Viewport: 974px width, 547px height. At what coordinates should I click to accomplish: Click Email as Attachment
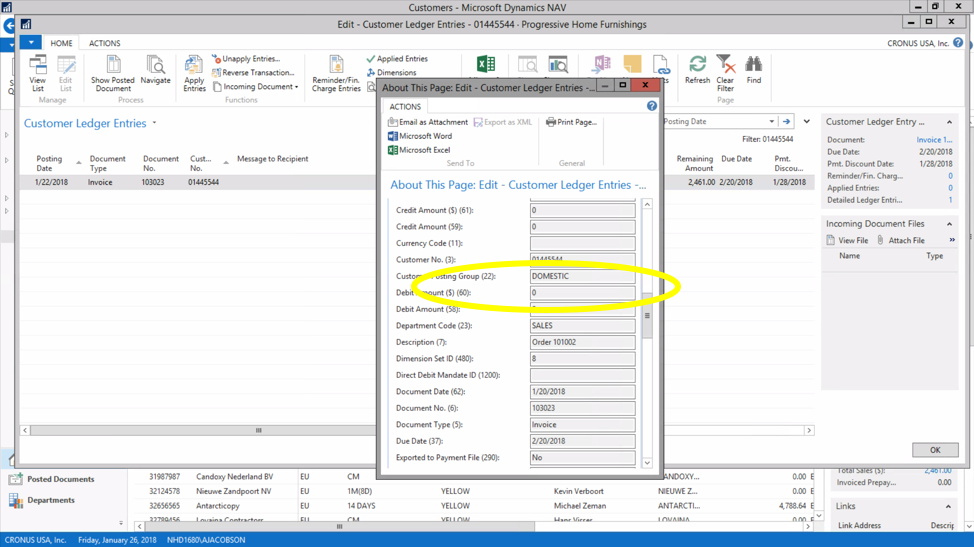(428, 122)
